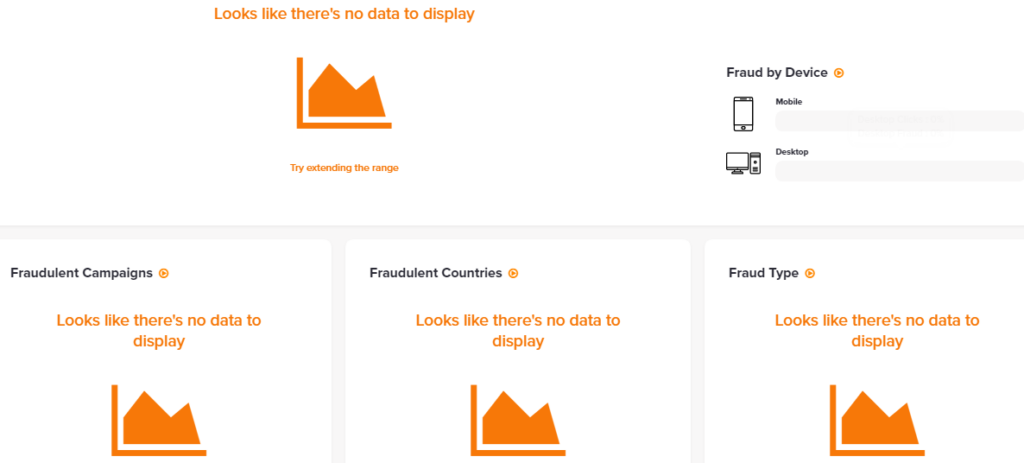Click the top orange no-data chart icon

point(344,93)
